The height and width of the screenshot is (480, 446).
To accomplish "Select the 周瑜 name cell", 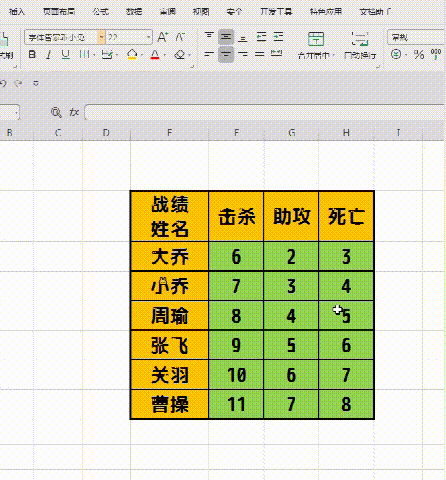I will [169, 316].
